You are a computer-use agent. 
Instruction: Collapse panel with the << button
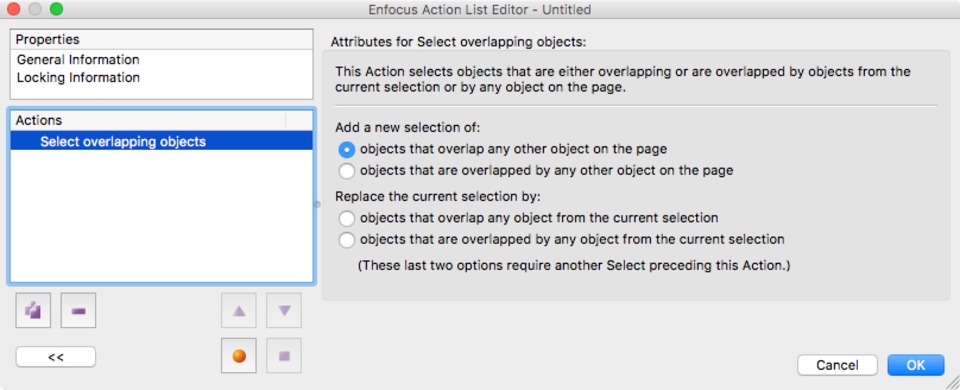tap(56, 357)
